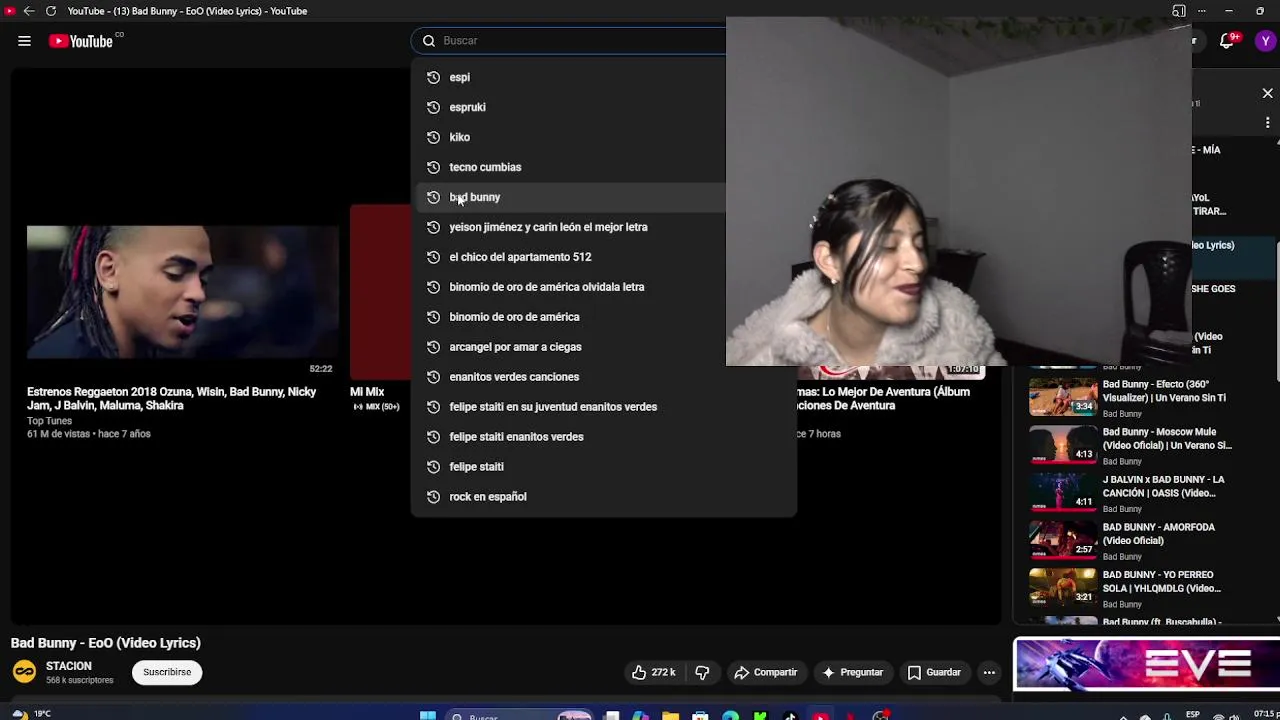Choose 'felipe staiti' suggestion

pyautogui.click(x=603, y=467)
